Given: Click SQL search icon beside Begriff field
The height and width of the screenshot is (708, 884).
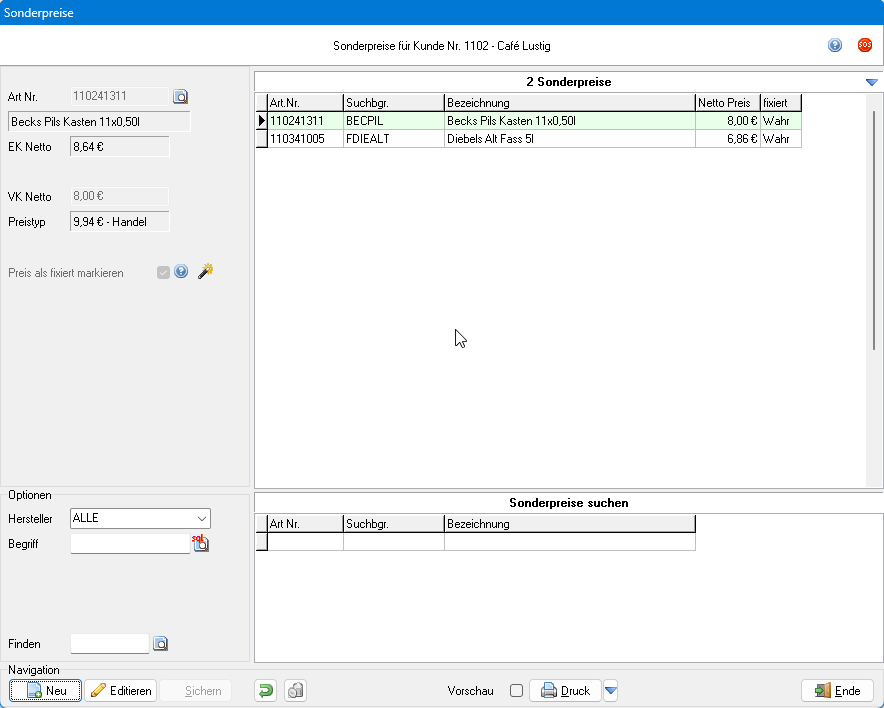Looking at the screenshot, I should point(200,544).
